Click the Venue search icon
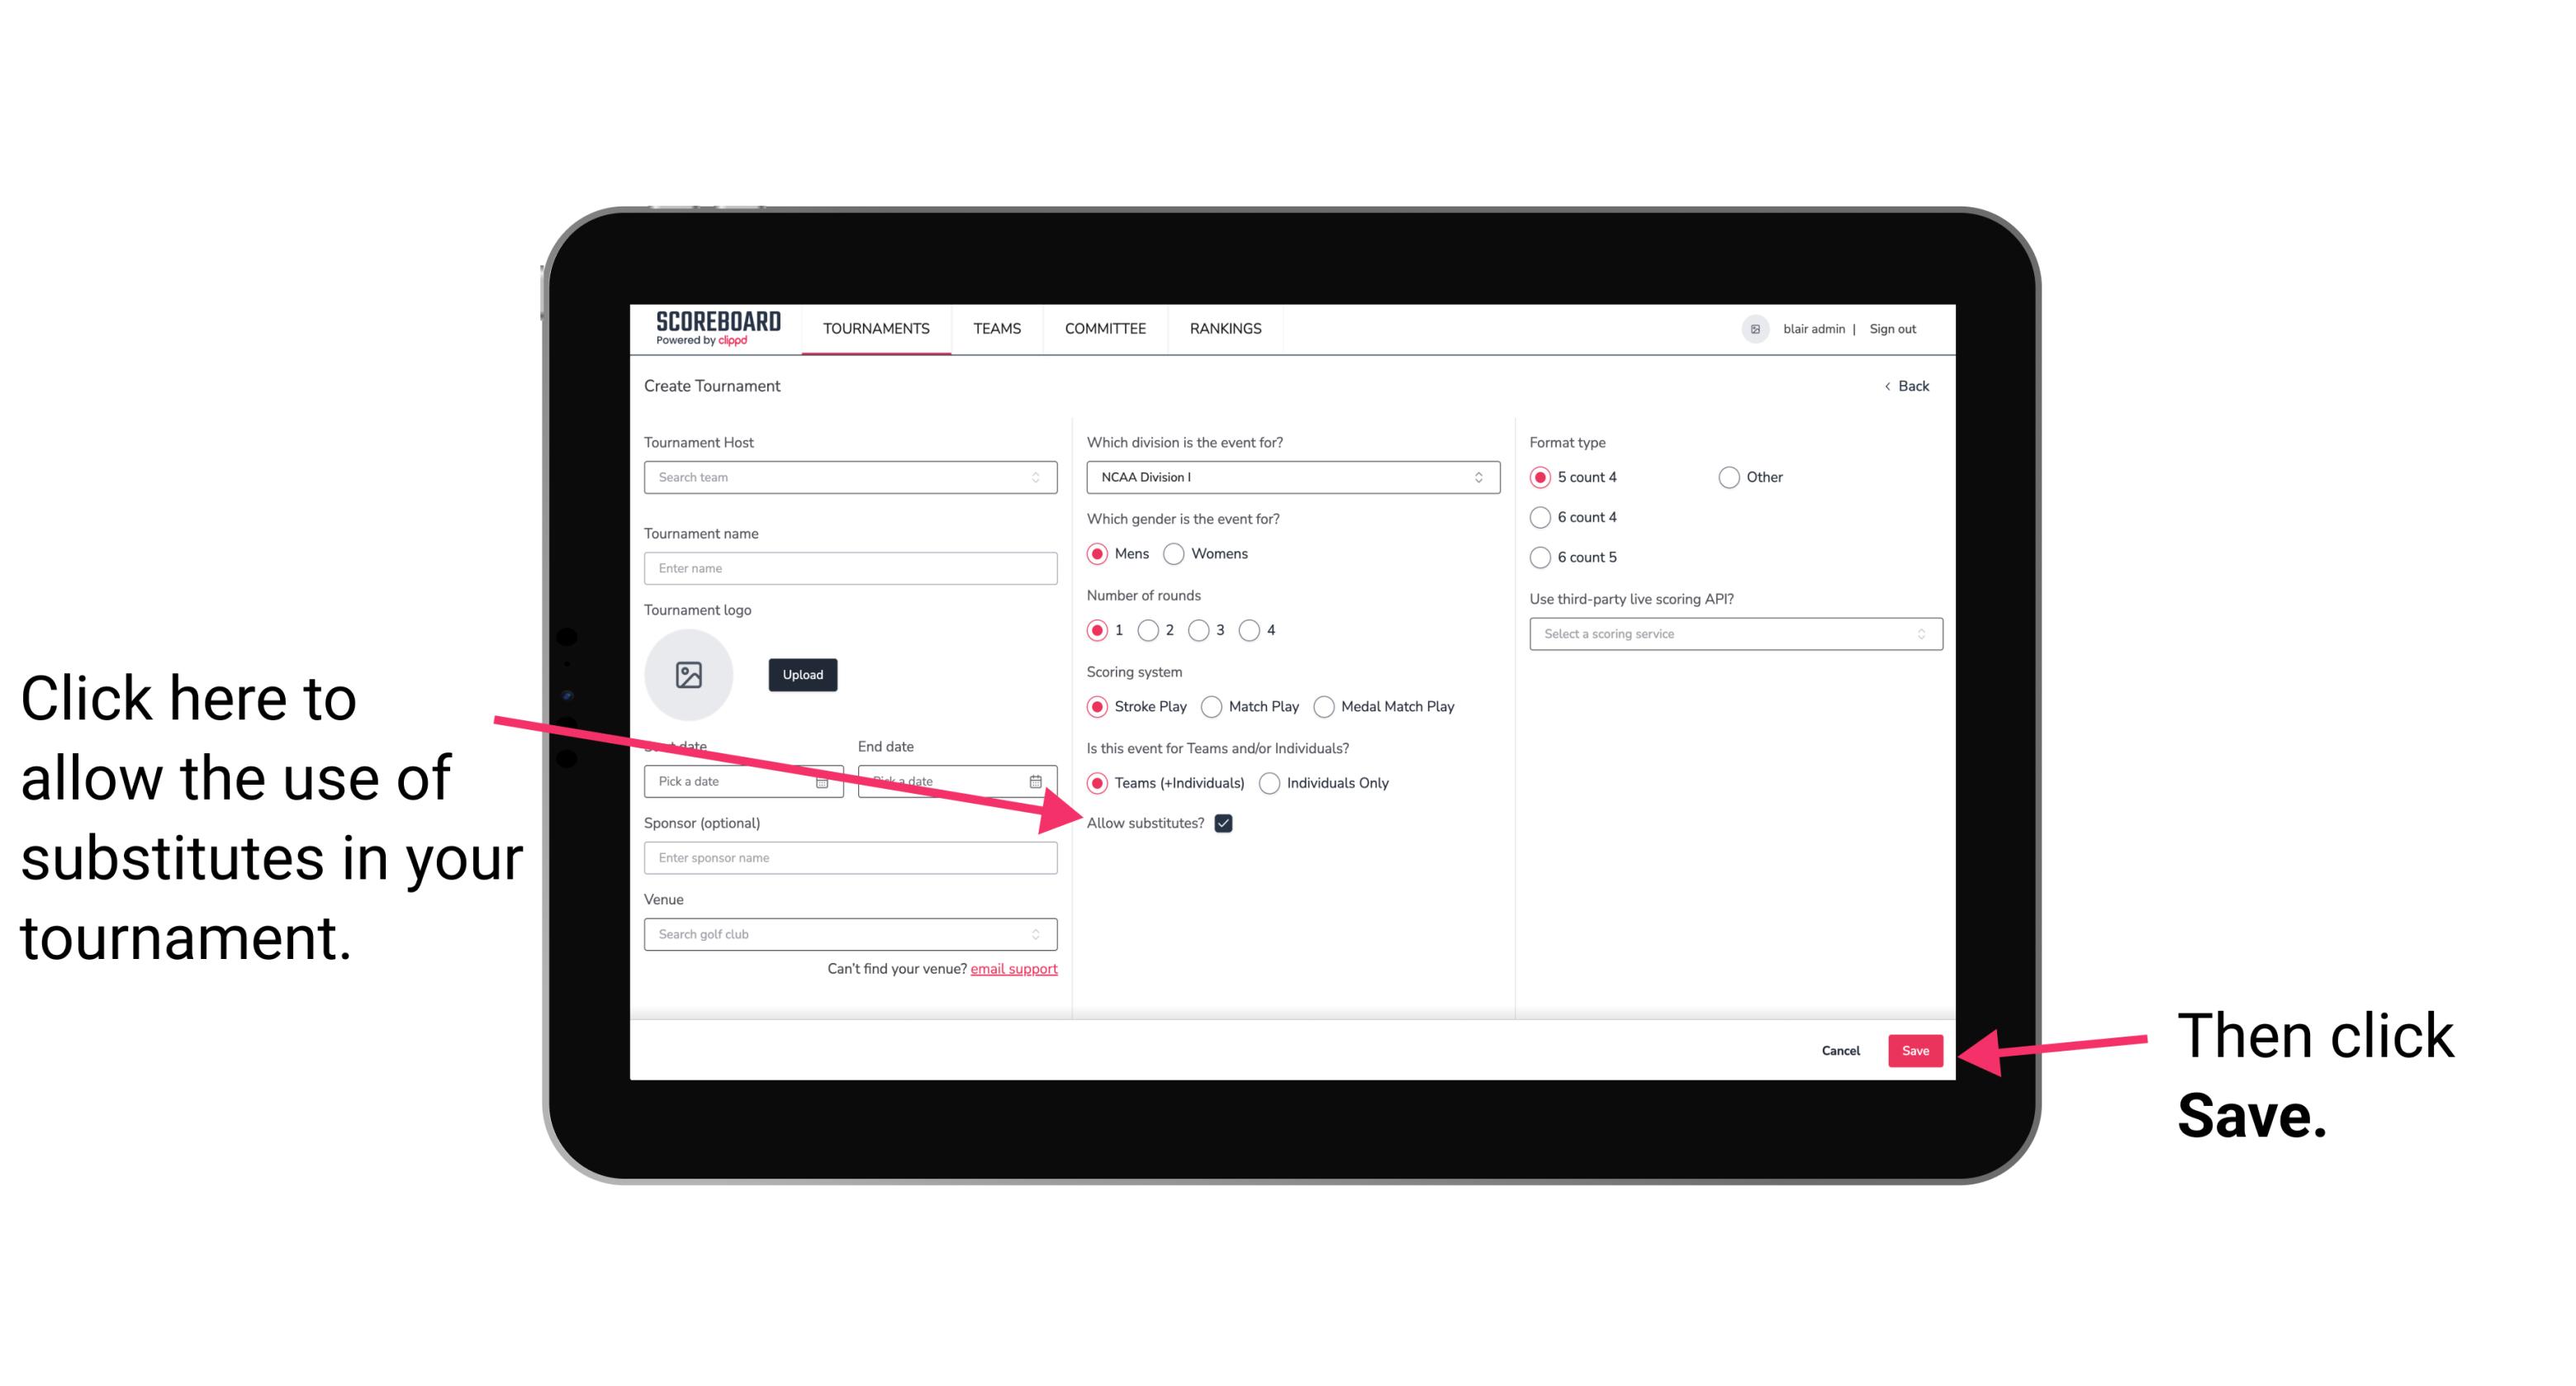Viewport: 2576px width, 1386px height. click(1041, 935)
